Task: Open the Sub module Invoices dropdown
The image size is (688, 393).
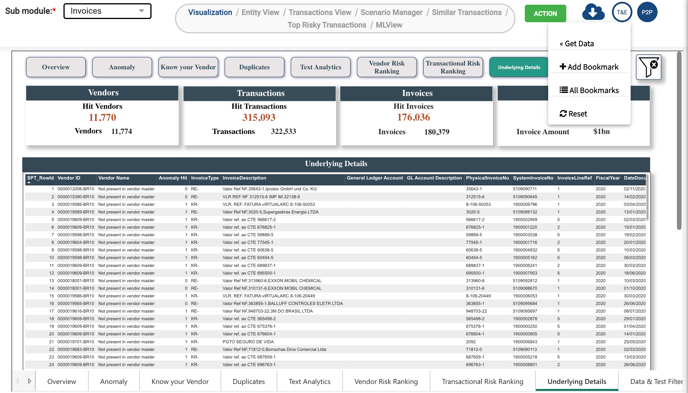Action: pos(108,11)
